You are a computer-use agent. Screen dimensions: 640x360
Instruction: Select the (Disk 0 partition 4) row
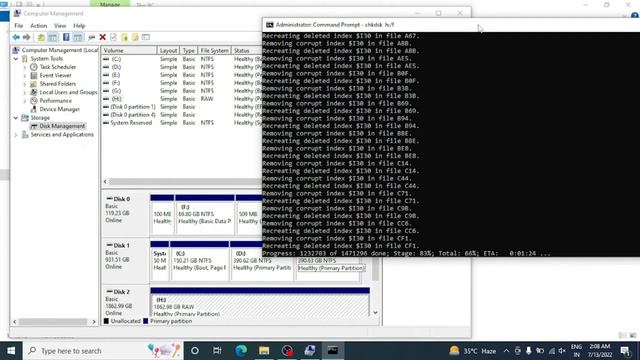(x=182, y=115)
